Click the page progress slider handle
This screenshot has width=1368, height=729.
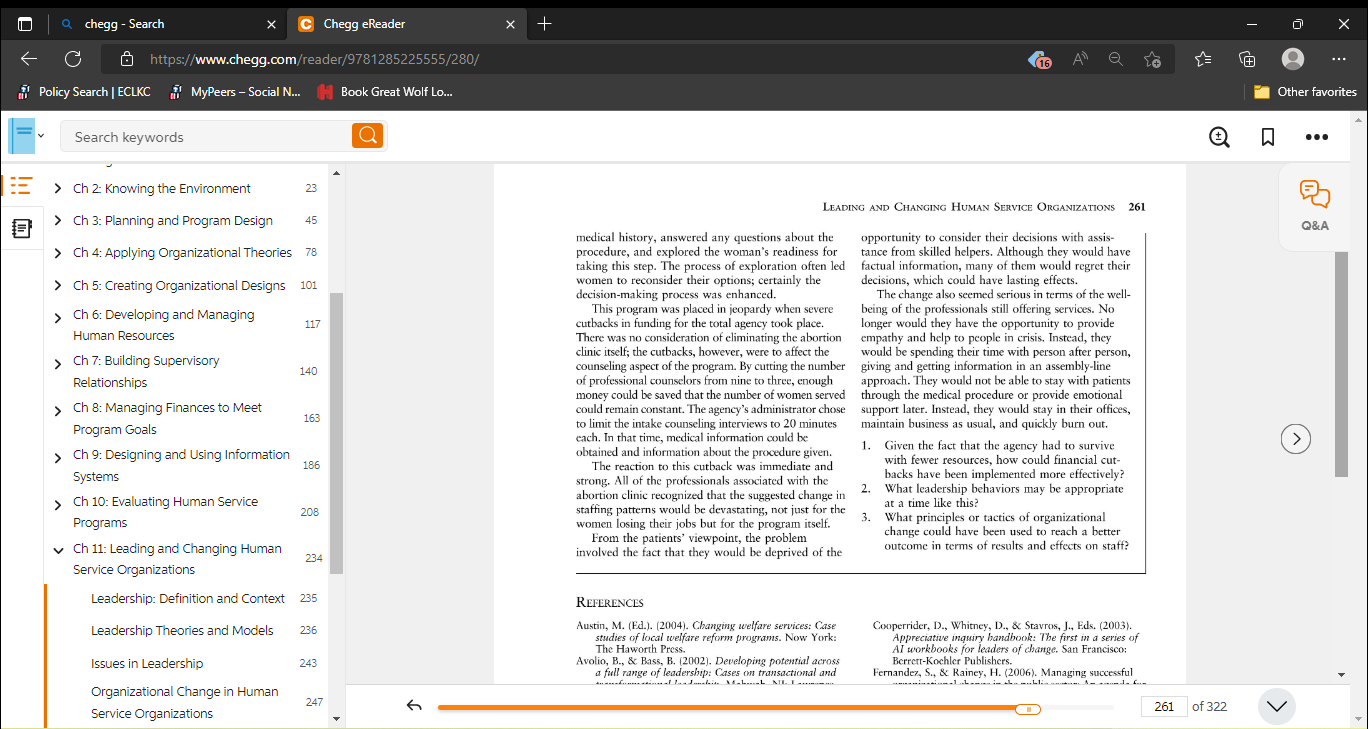point(1027,708)
